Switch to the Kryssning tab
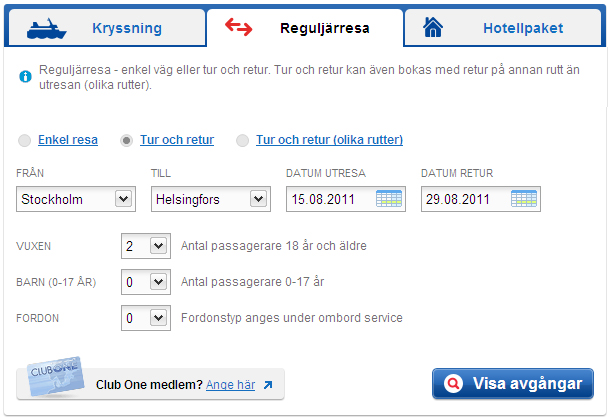The image size is (610, 420). 126,28
